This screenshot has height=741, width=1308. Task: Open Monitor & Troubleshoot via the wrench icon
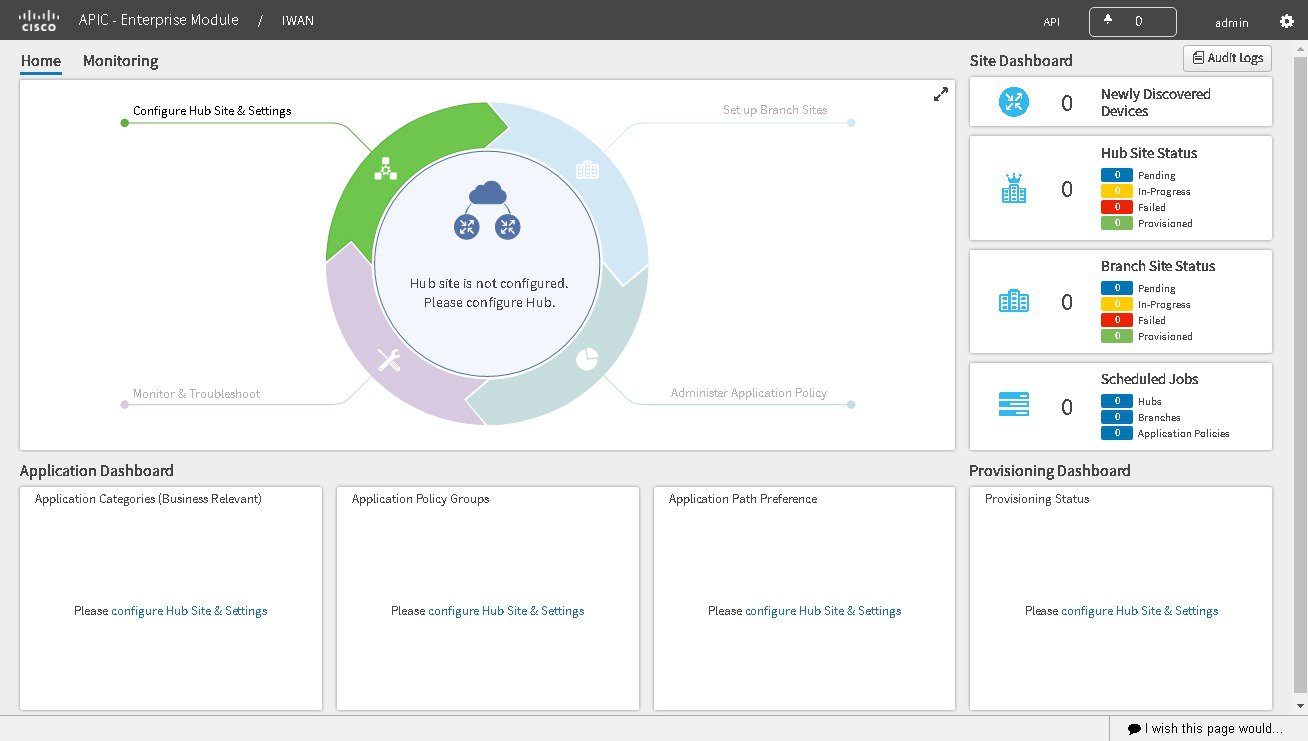[388, 362]
